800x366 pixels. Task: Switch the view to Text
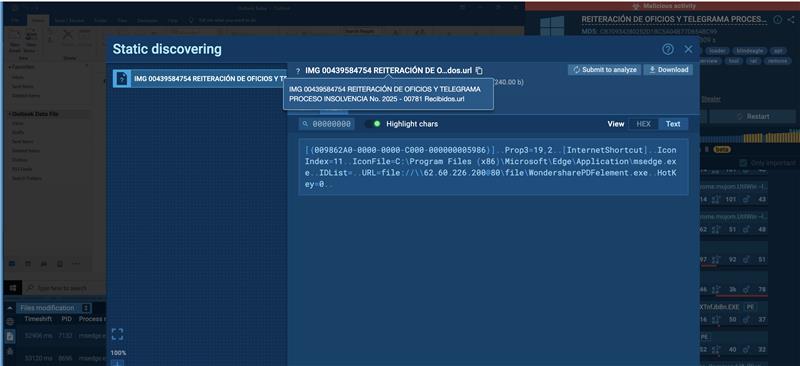[x=673, y=124]
